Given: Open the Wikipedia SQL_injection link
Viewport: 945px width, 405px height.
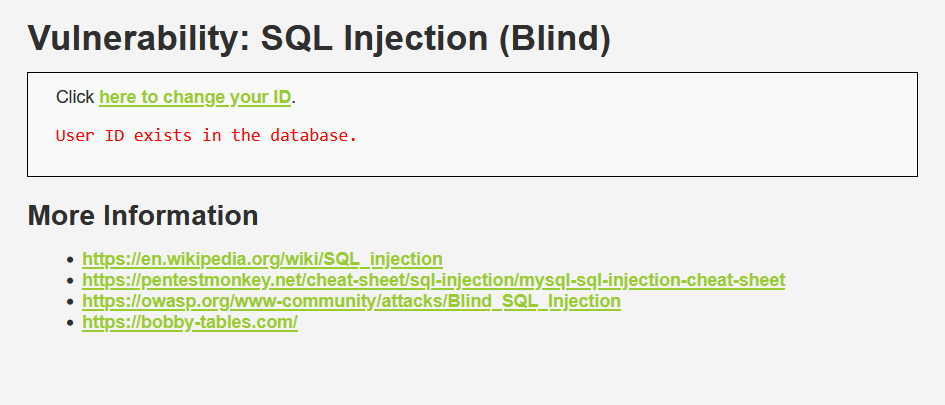Looking at the screenshot, I should tap(262, 259).
